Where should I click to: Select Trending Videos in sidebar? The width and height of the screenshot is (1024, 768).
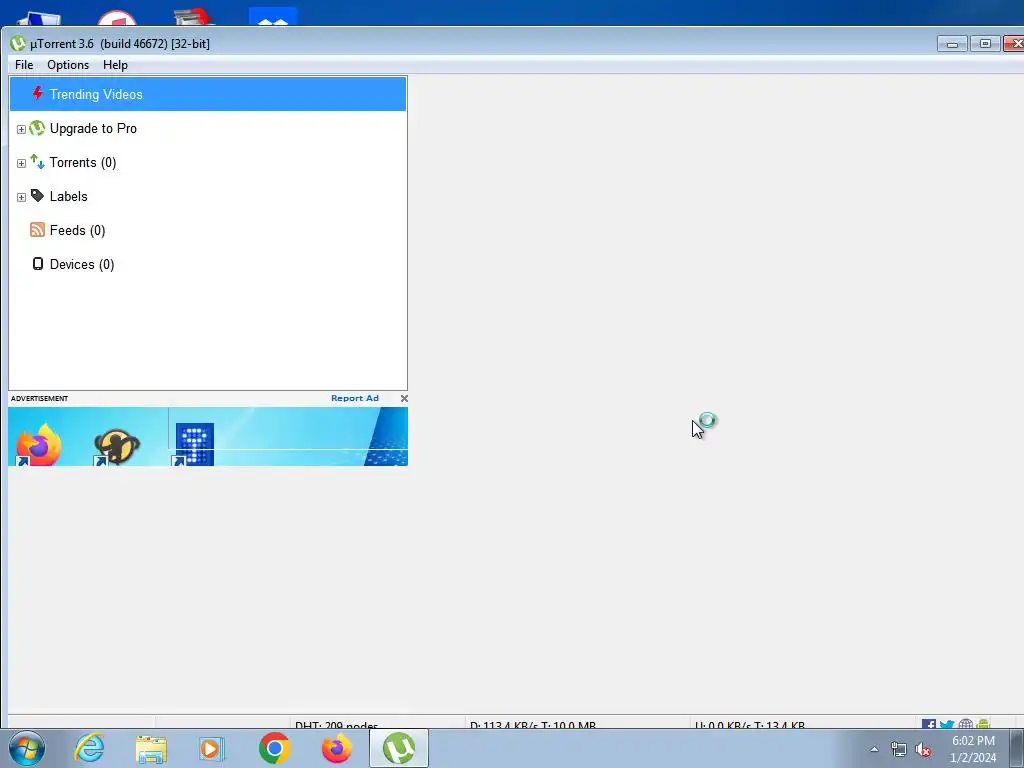[208, 94]
